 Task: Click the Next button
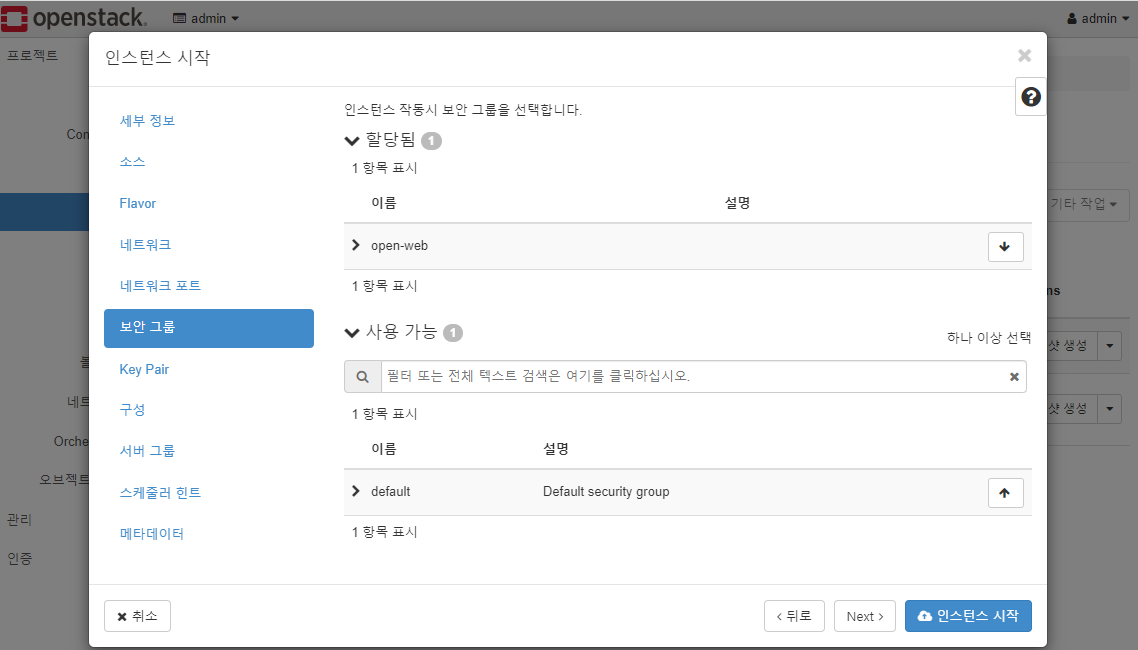tap(865, 616)
